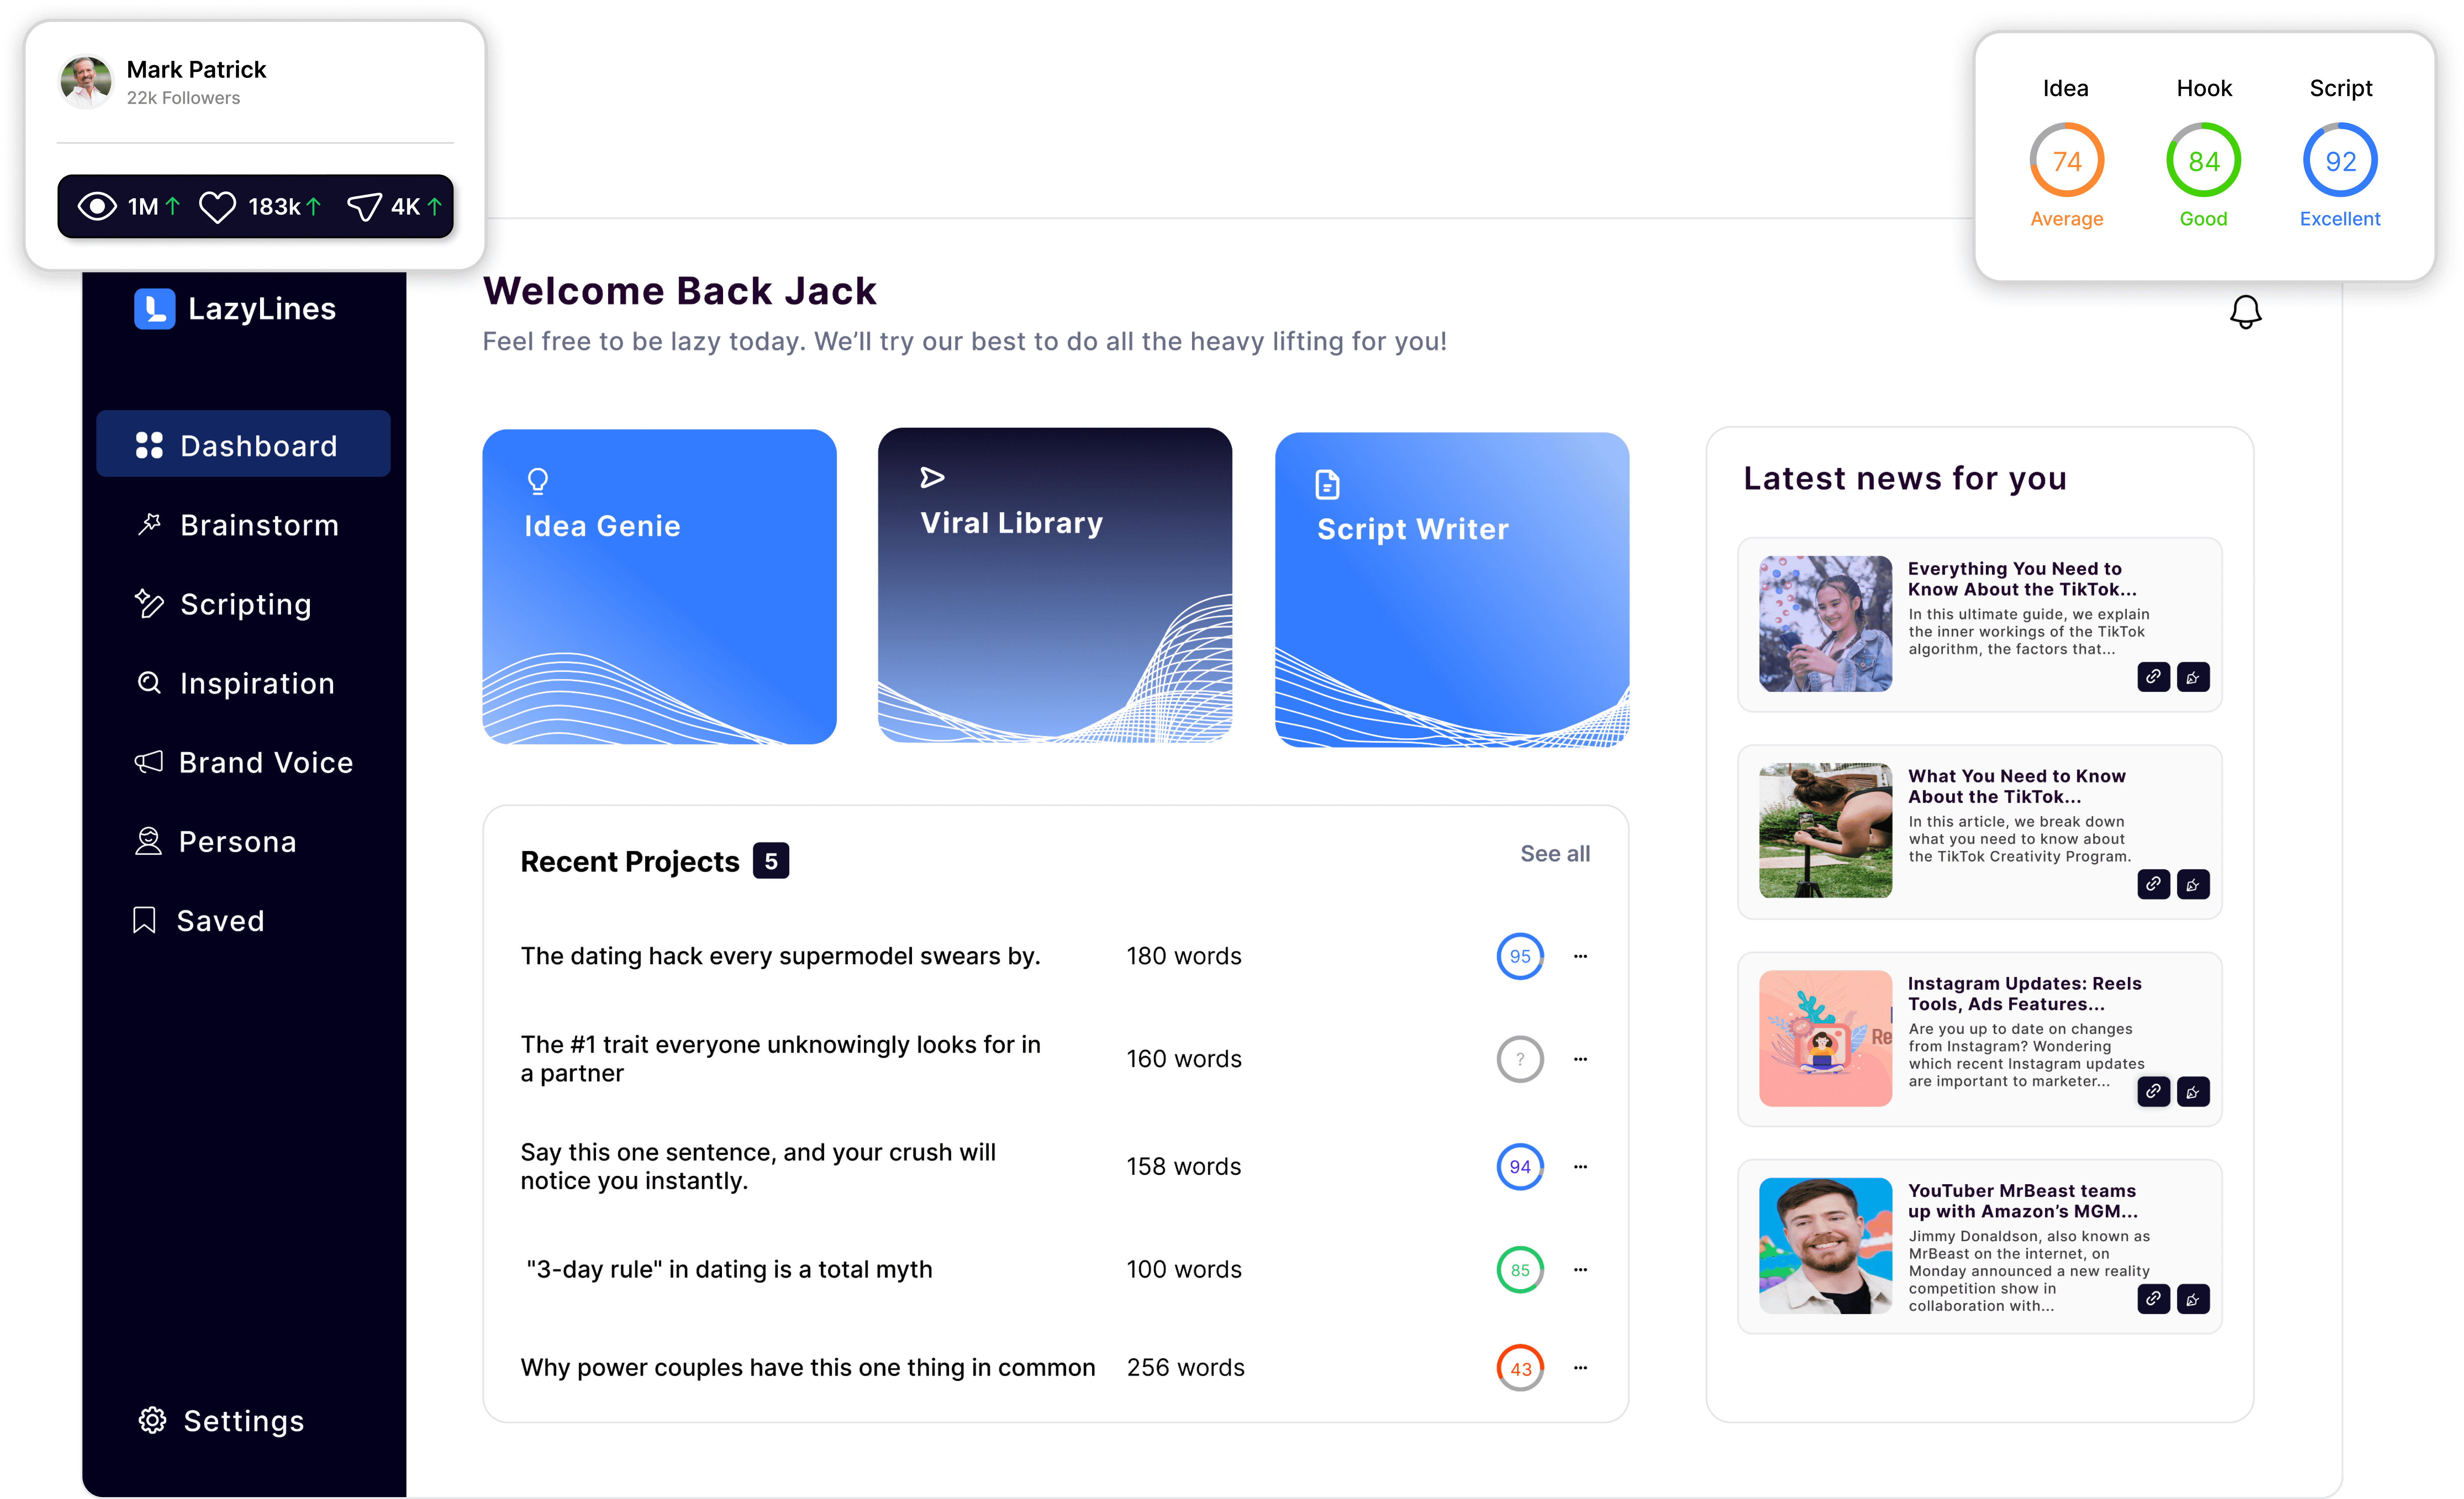Click the notification bell icon
This screenshot has height=1499, width=2464.
[x=2245, y=312]
